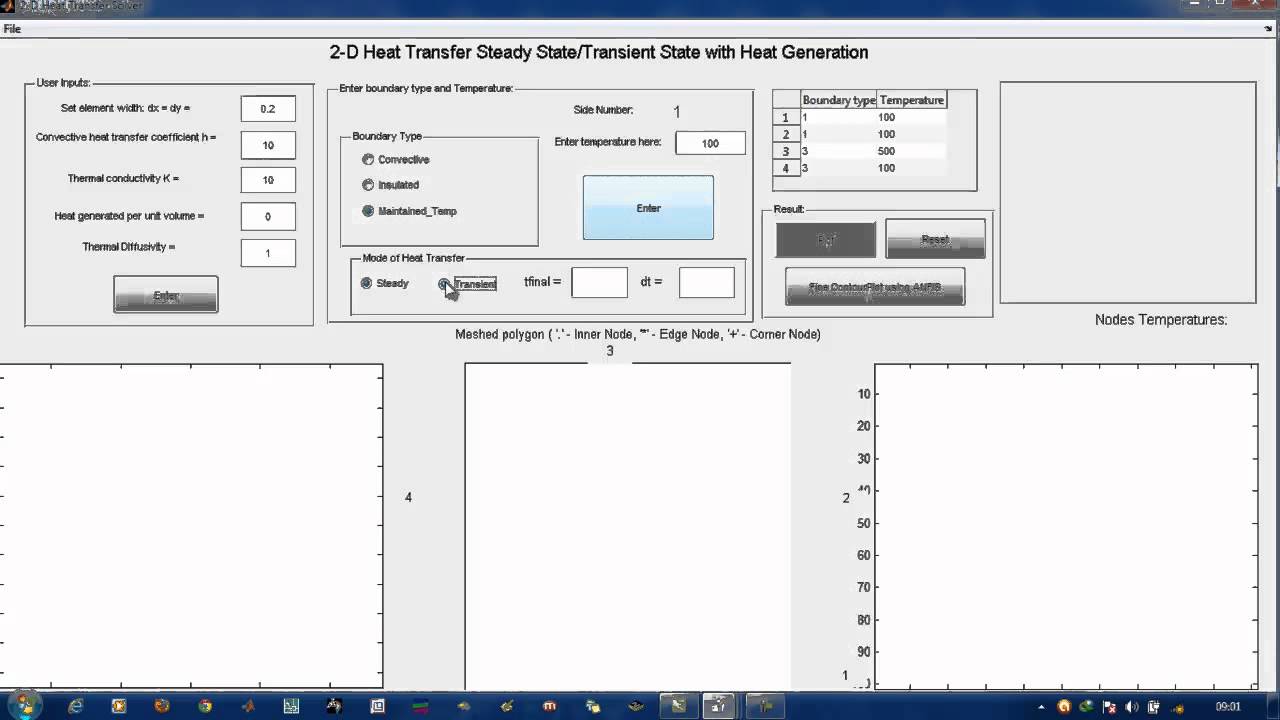This screenshot has height=720, width=1280.
Task: Open the Windows Start menu
Action: 24,705
